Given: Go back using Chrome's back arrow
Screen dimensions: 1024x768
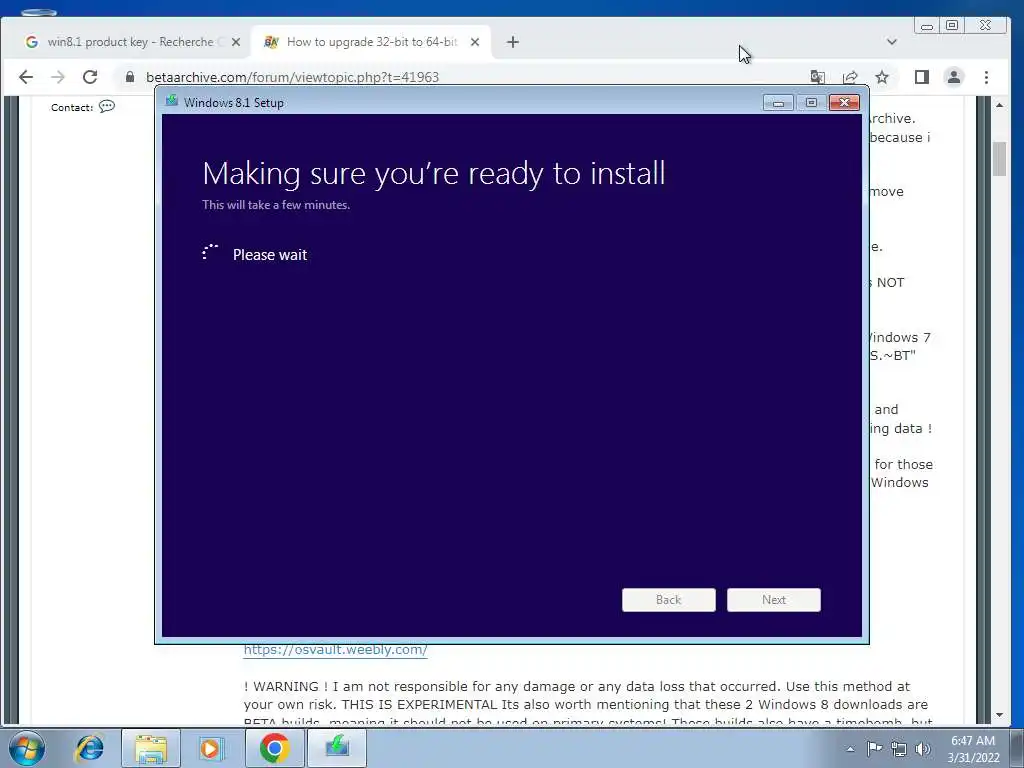Looking at the screenshot, I should click(25, 77).
